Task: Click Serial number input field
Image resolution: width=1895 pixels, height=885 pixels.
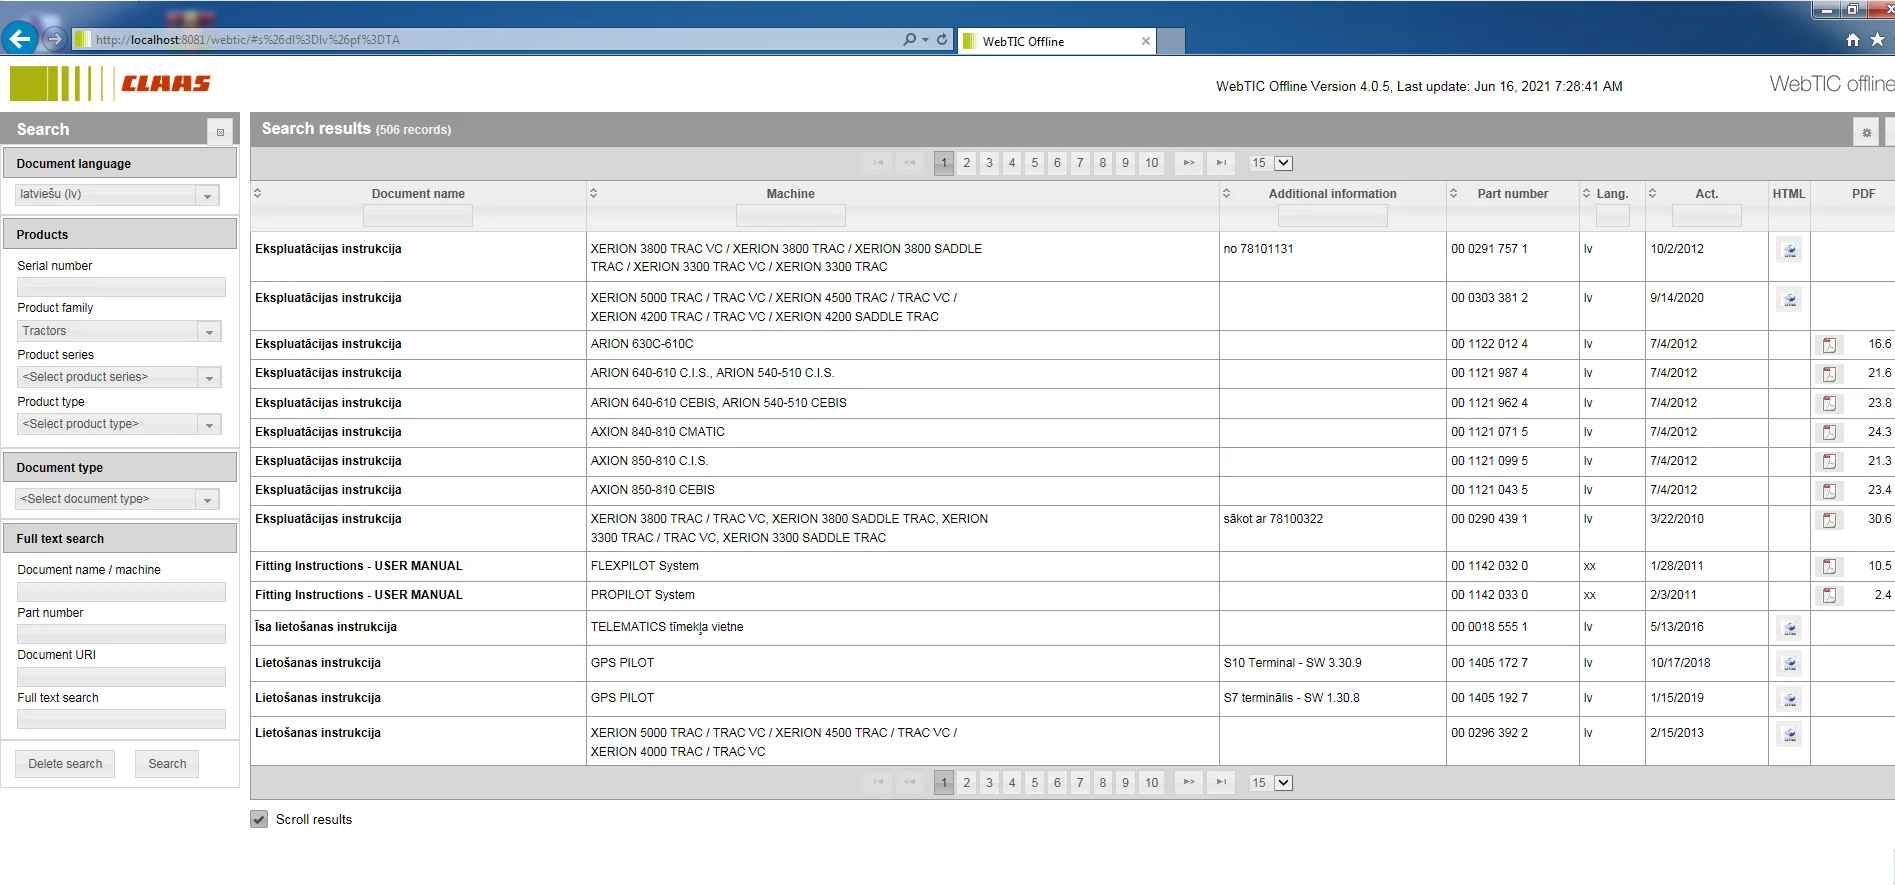Action: [121, 287]
